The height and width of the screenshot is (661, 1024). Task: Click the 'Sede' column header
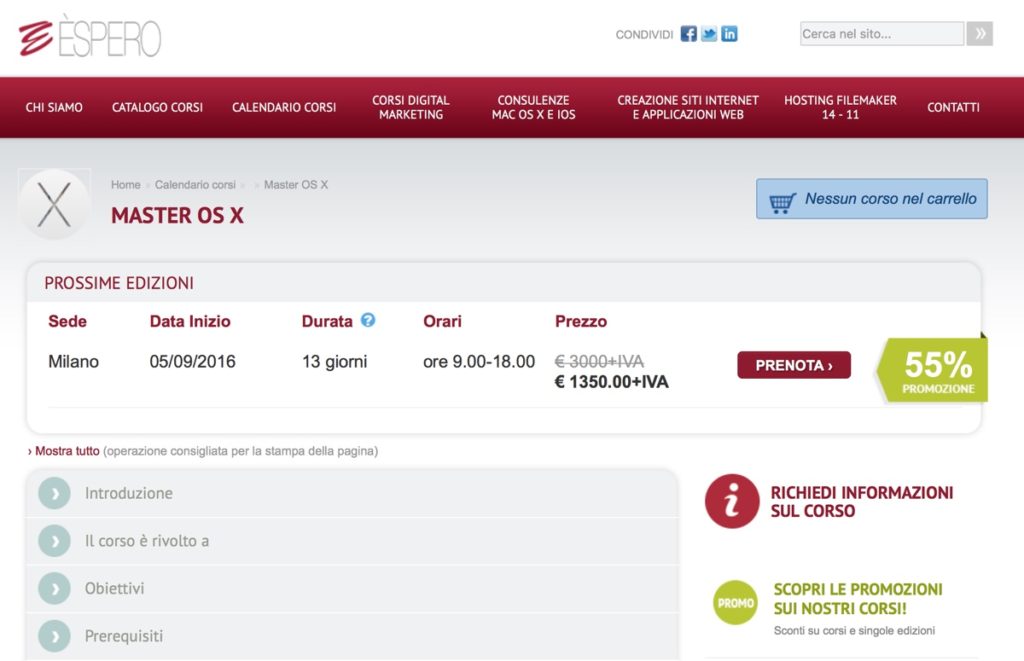pyautogui.click(x=67, y=321)
